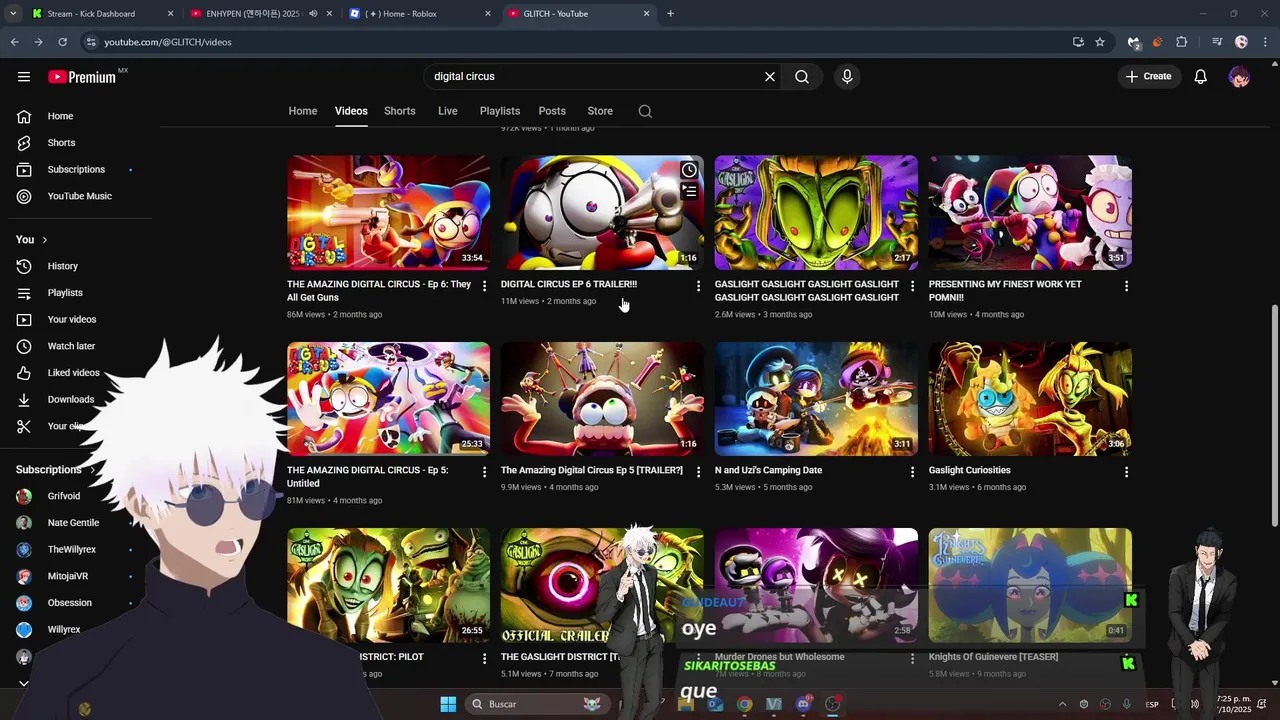
Task: Open the notifications bell
Action: [x=1201, y=77]
